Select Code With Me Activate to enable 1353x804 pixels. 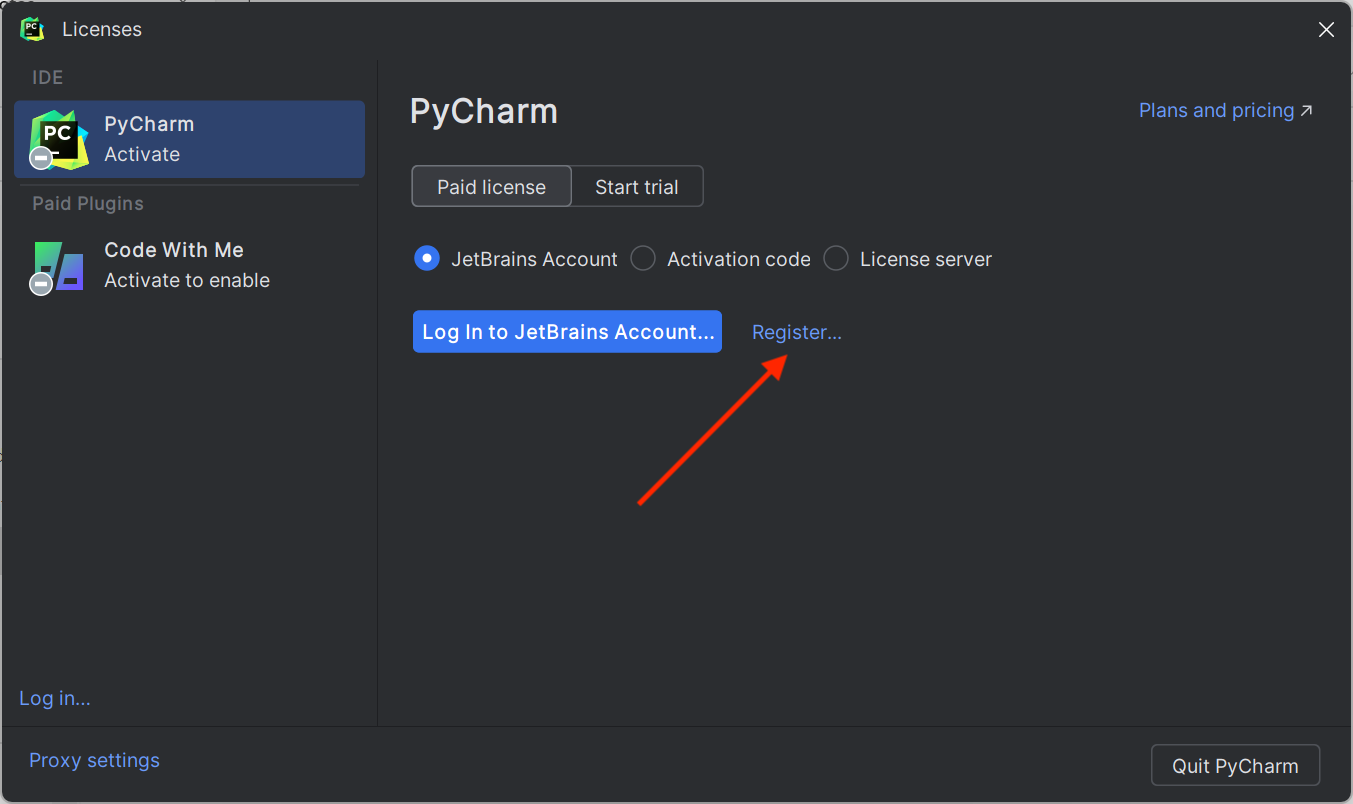click(x=189, y=265)
